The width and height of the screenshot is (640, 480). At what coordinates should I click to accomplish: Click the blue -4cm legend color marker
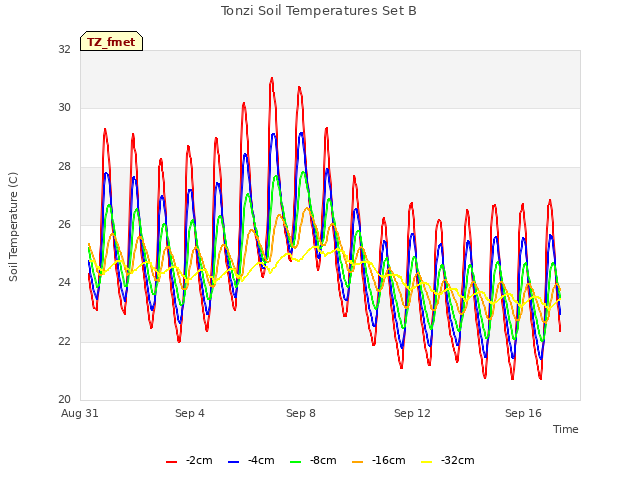233,462
